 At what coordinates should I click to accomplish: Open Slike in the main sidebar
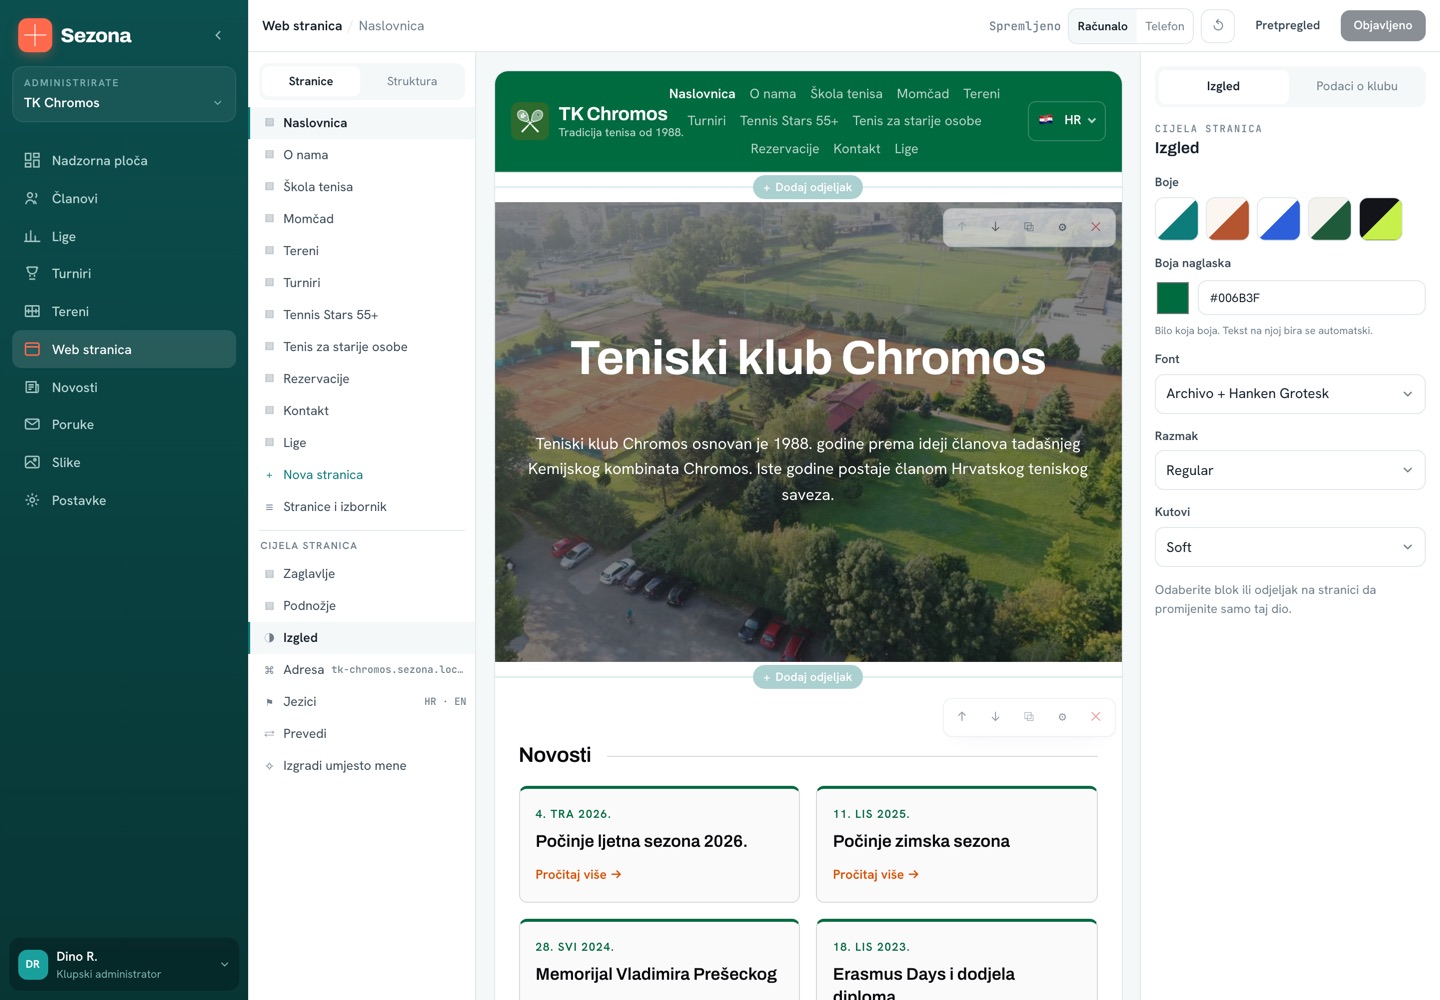[124, 463]
